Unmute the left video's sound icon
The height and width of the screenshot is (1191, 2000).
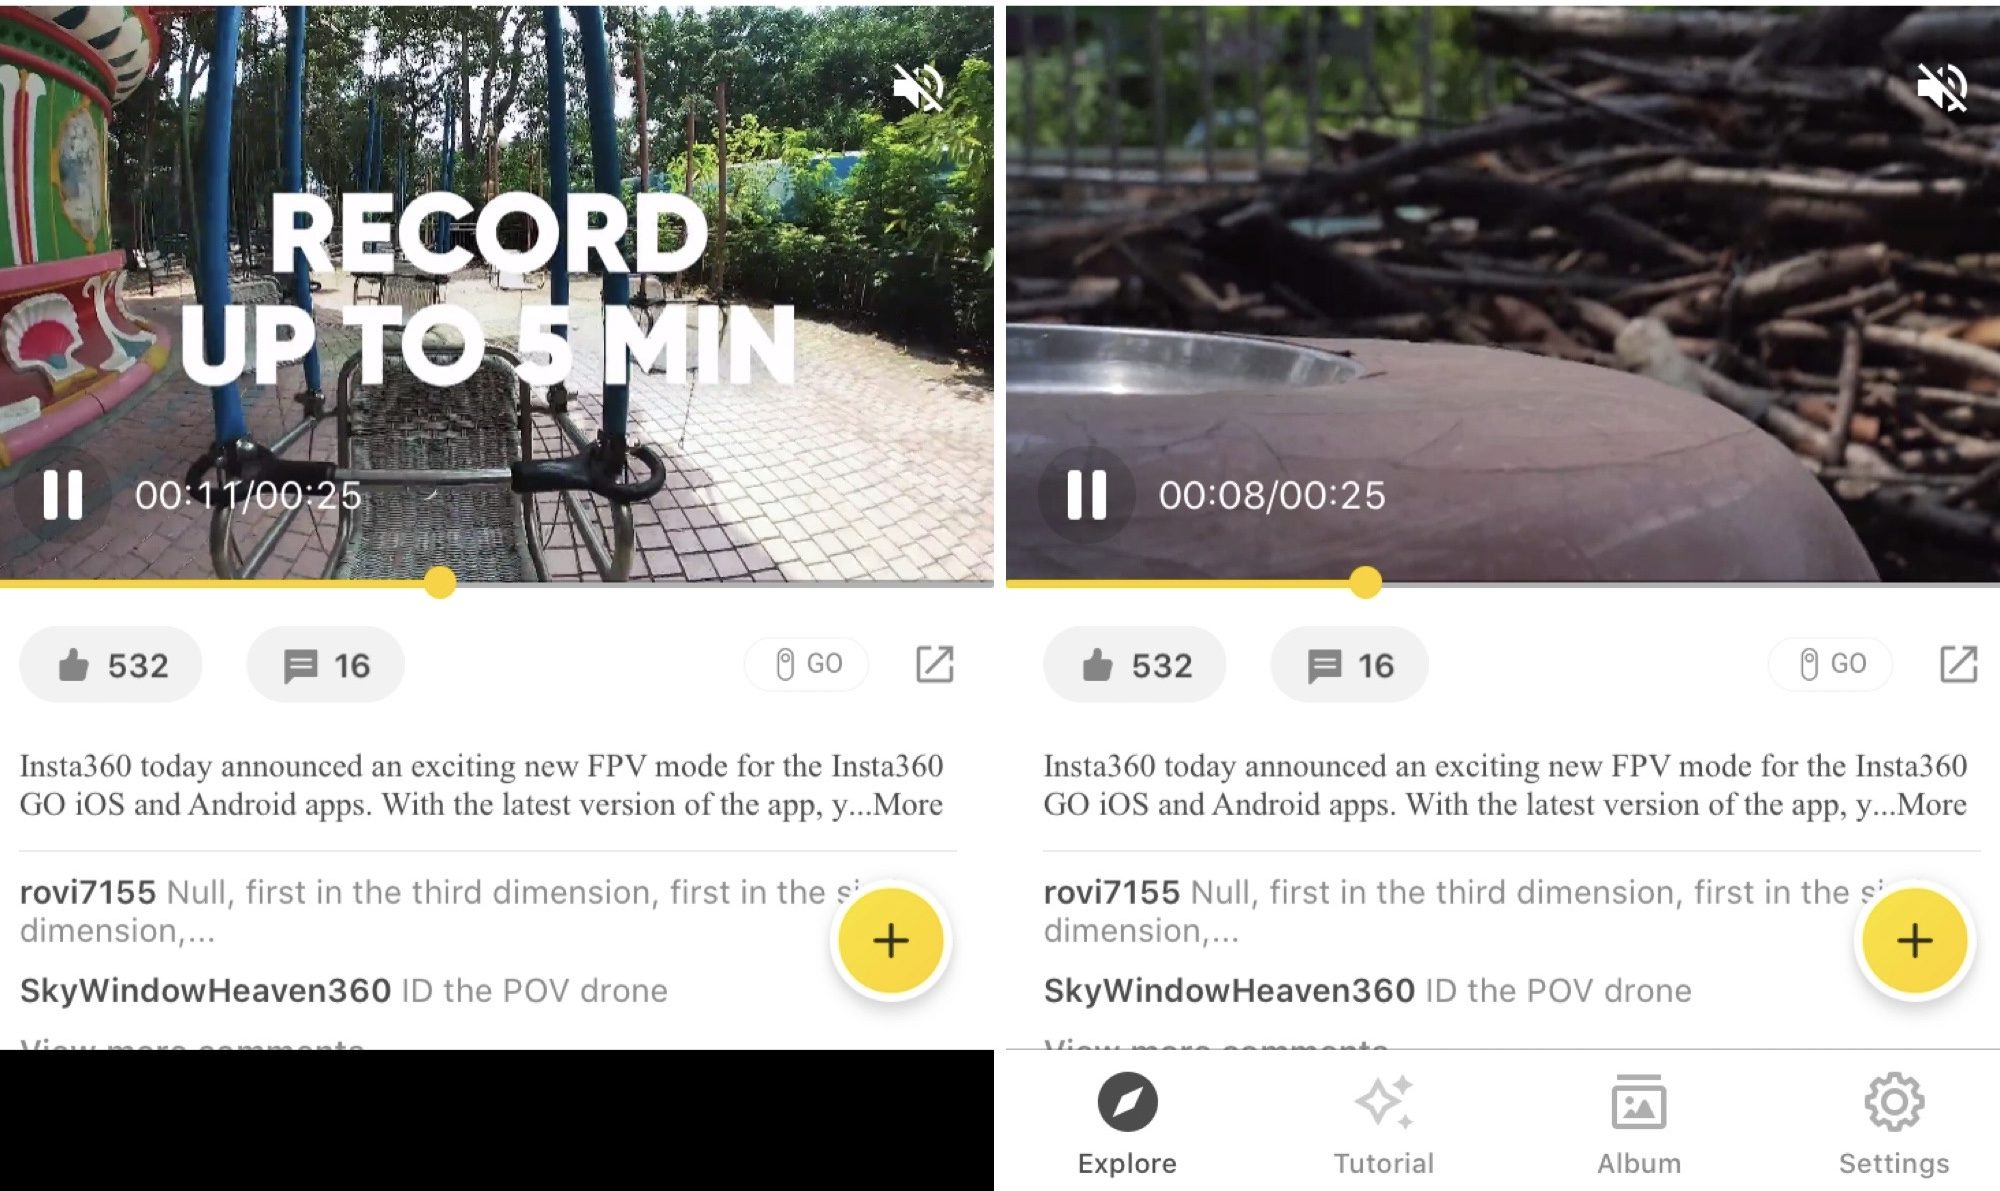point(918,88)
